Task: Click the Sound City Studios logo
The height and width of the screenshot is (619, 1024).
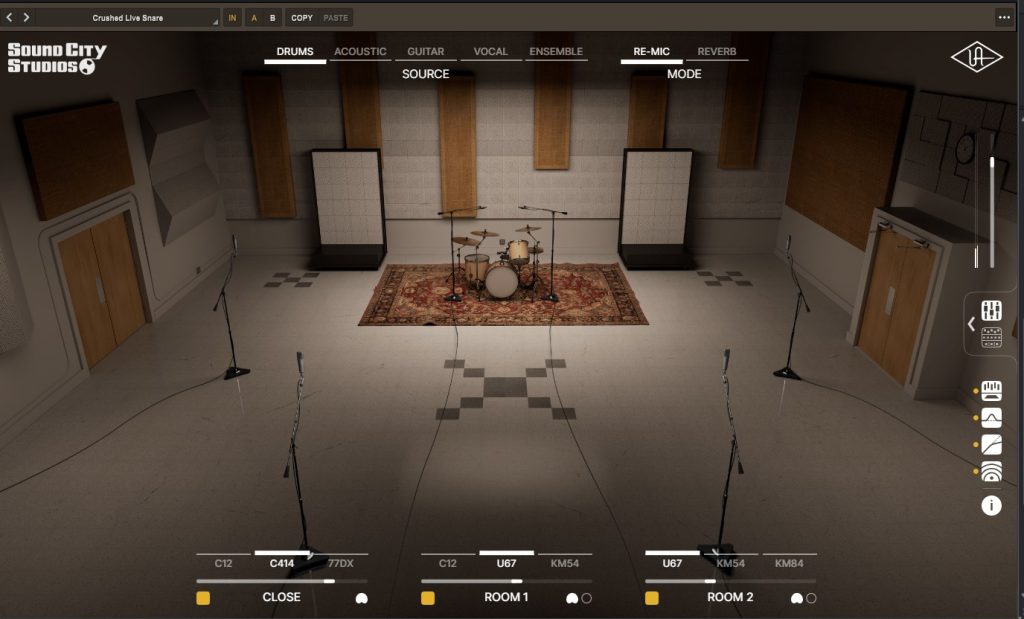Action: click(56, 58)
